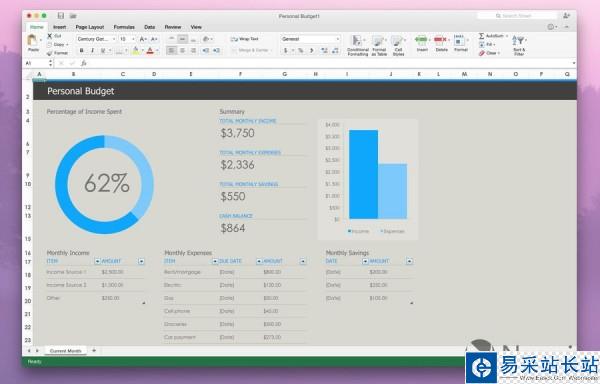The width and height of the screenshot is (600, 384).
Task: Open Monthly Income ITEM filter arrow
Action: [97, 261]
